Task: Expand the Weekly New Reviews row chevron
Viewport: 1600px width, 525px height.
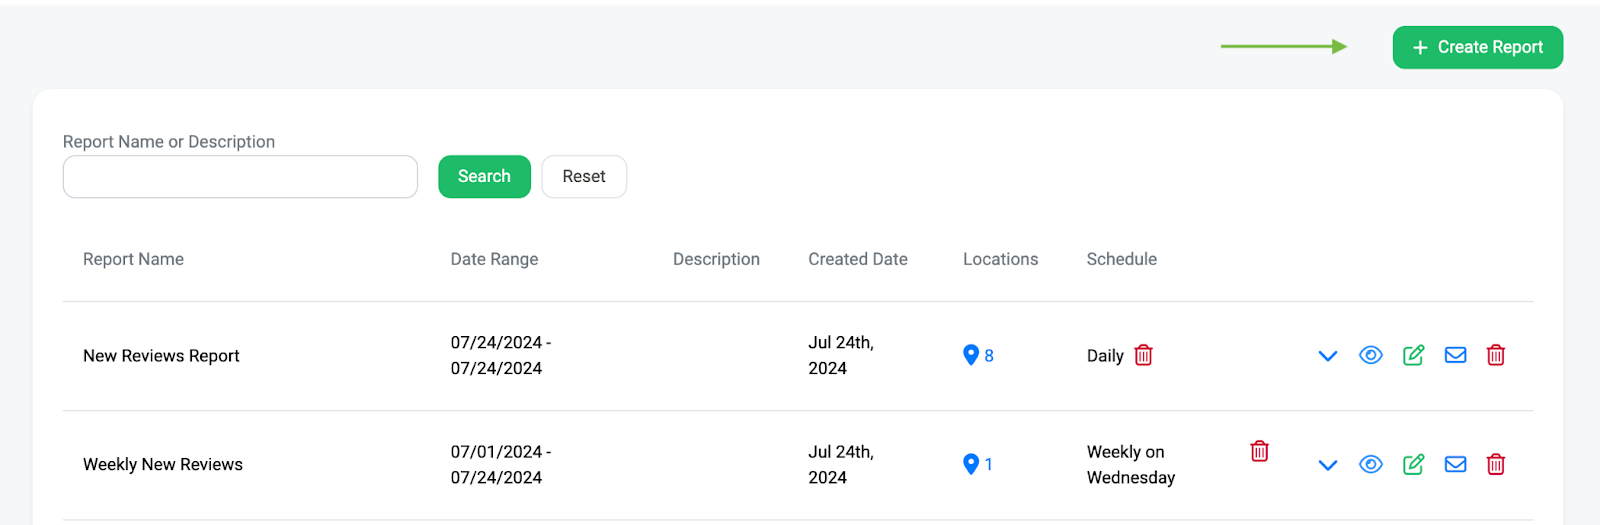Action: point(1327,465)
